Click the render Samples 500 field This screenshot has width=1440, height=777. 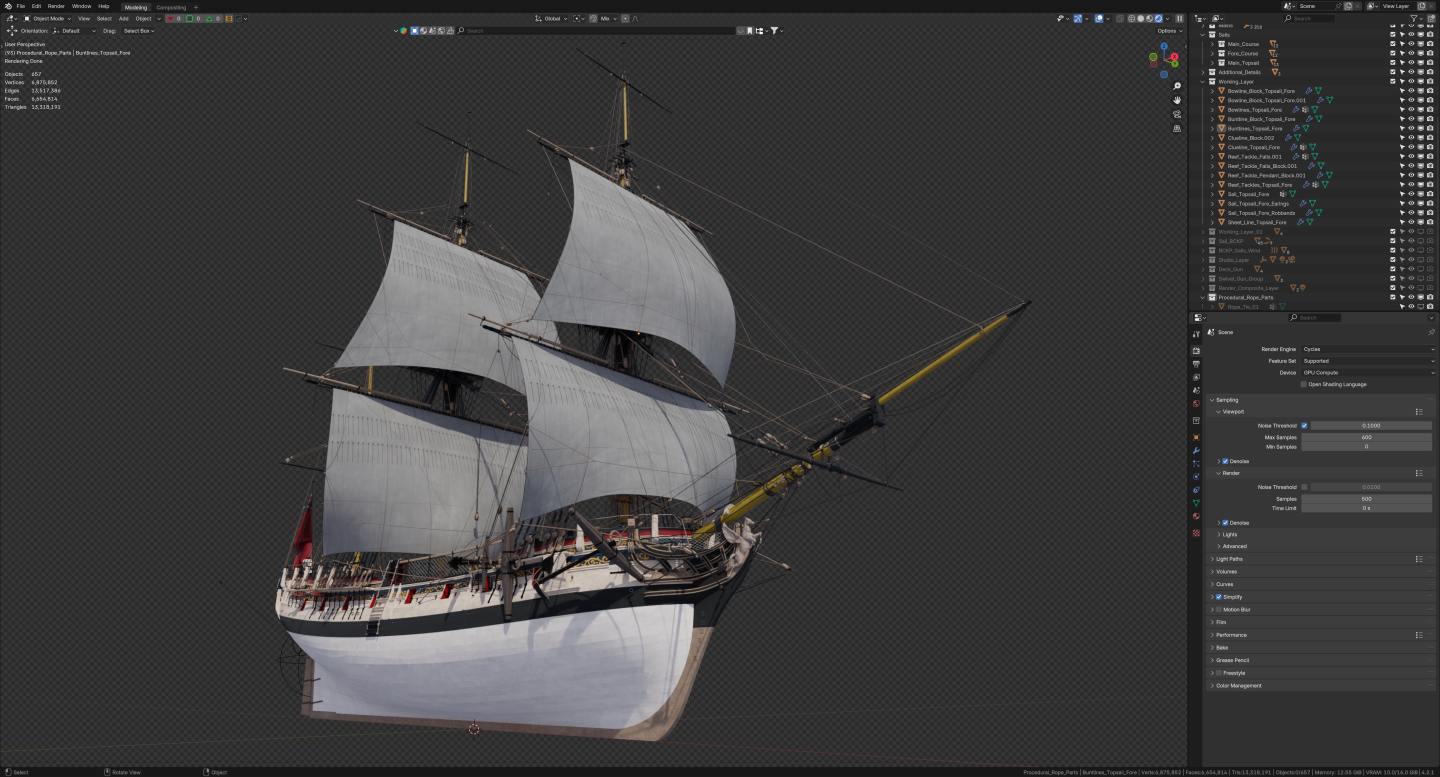coord(1366,498)
